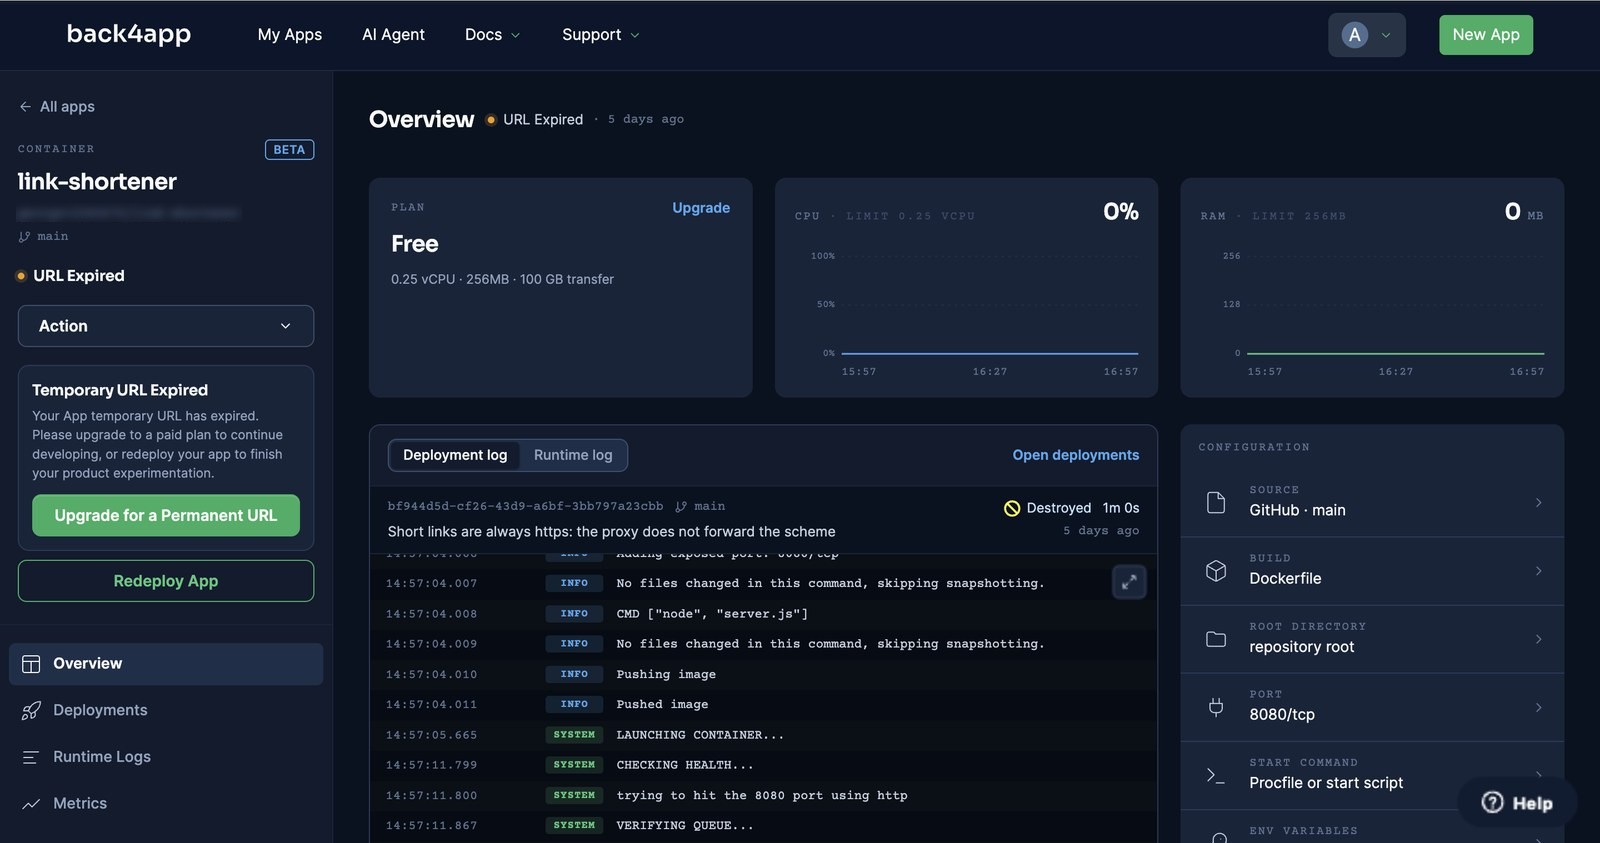
Task: Click the BETA badge
Action: coord(289,150)
